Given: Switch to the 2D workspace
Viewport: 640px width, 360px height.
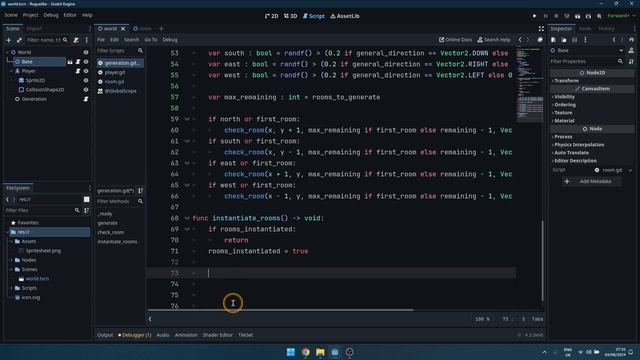Looking at the screenshot, I should coord(271,16).
